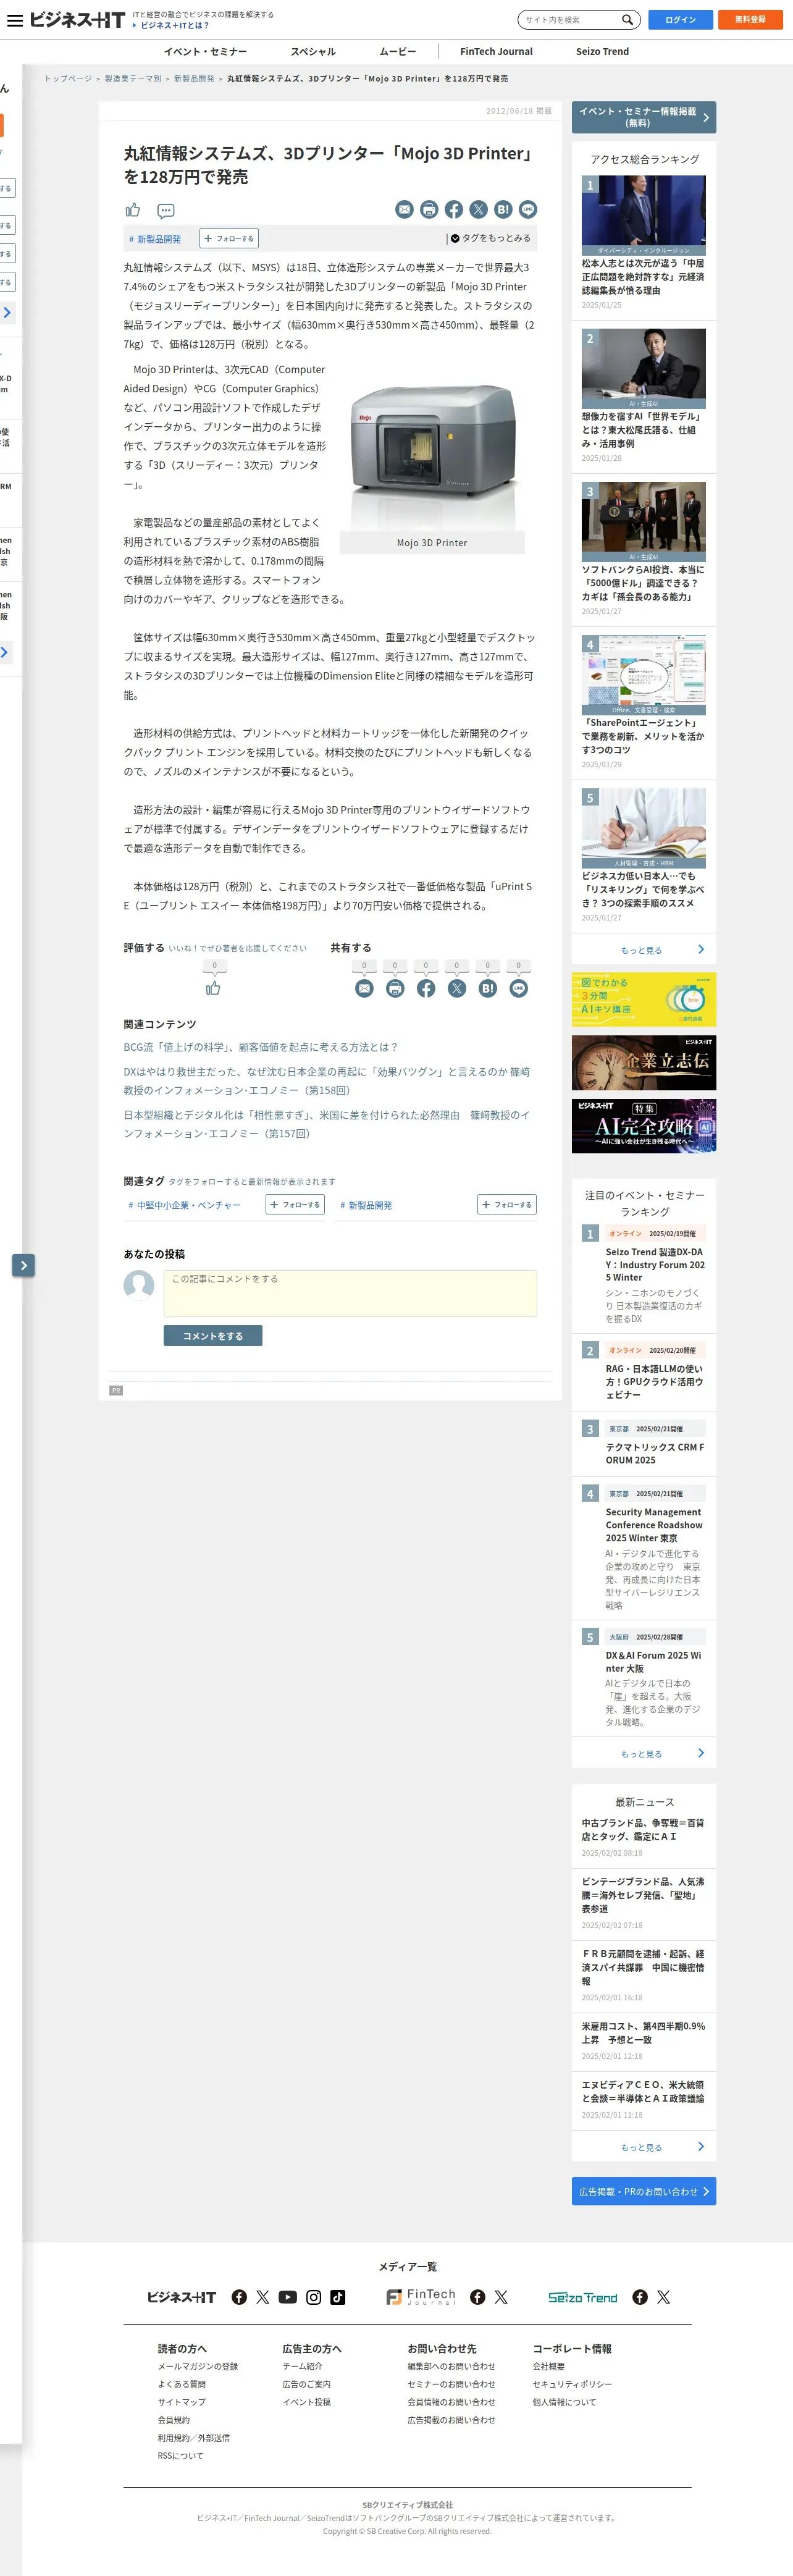Click the LINE icon under 共有する
Image resolution: width=793 pixels, height=2576 pixels.
[519, 988]
